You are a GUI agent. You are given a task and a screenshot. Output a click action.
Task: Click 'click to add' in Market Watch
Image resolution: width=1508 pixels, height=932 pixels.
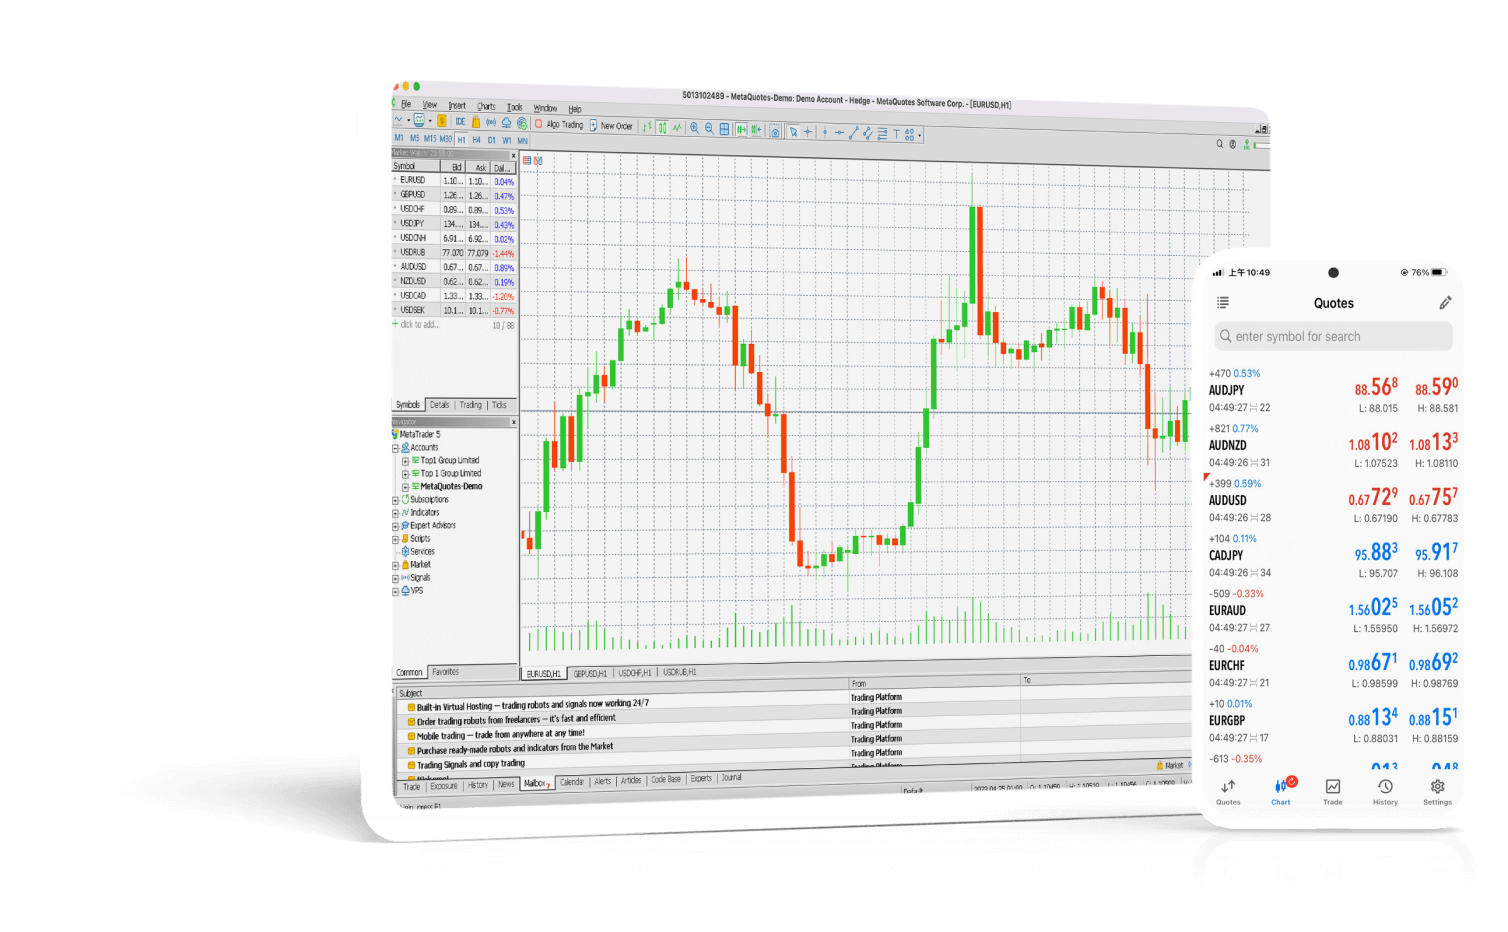click(417, 324)
